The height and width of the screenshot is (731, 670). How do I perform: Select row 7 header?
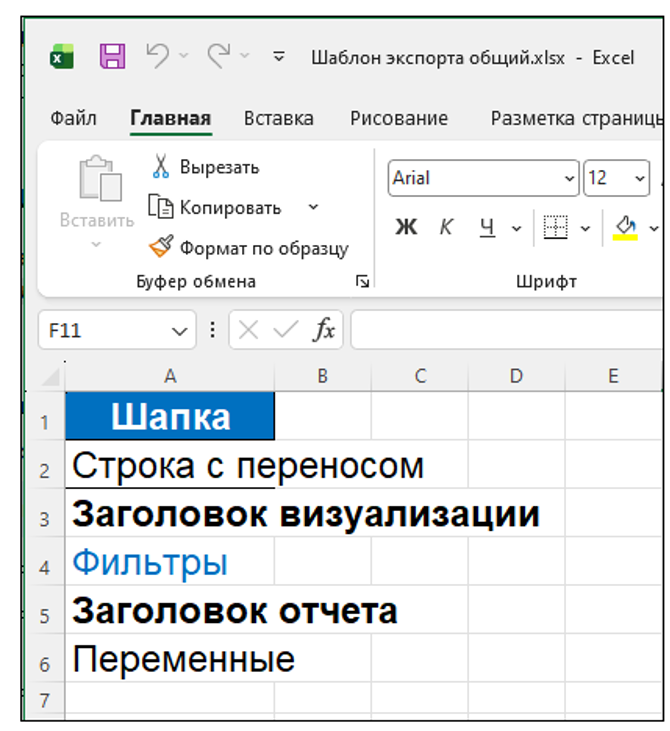[x=45, y=699]
